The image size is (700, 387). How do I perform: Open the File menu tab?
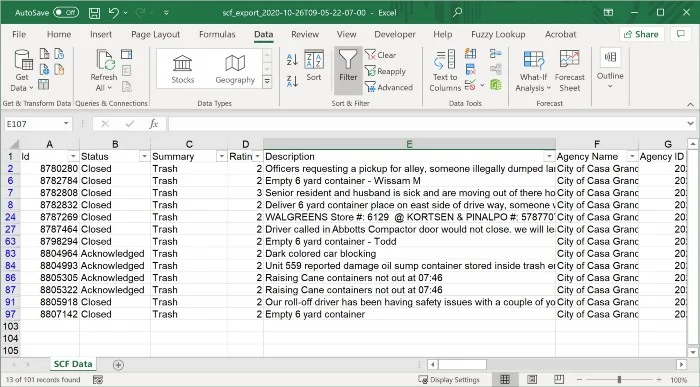tap(19, 34)
